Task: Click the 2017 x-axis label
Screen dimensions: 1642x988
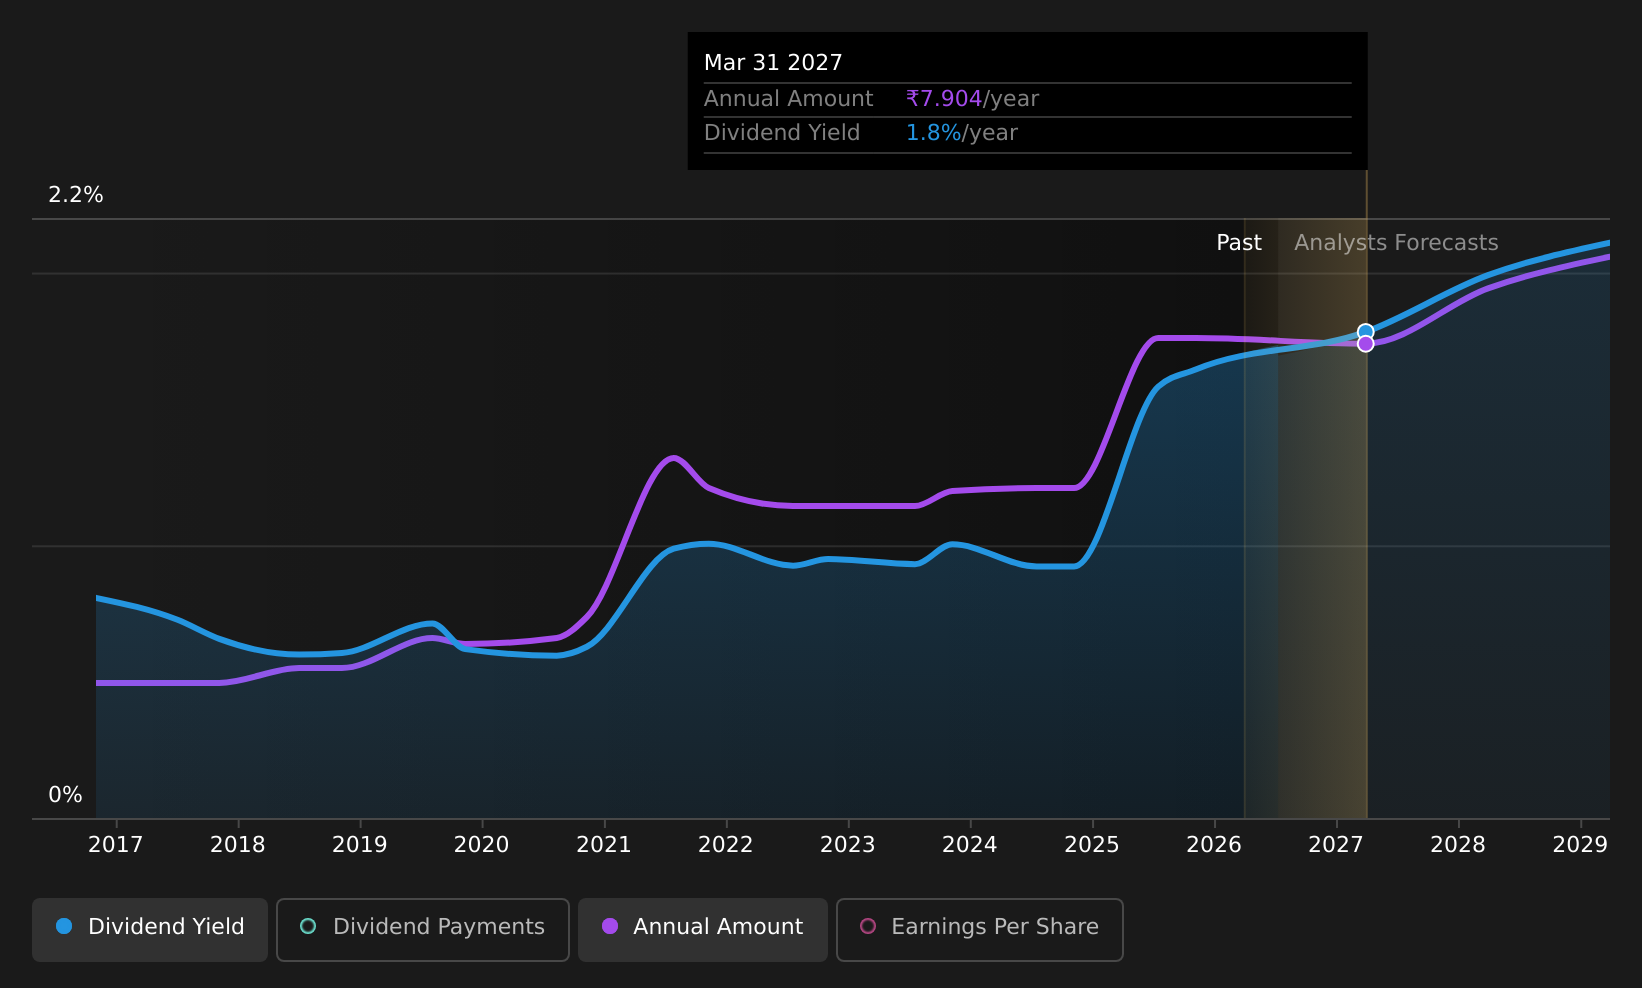Action: (116, 845)
